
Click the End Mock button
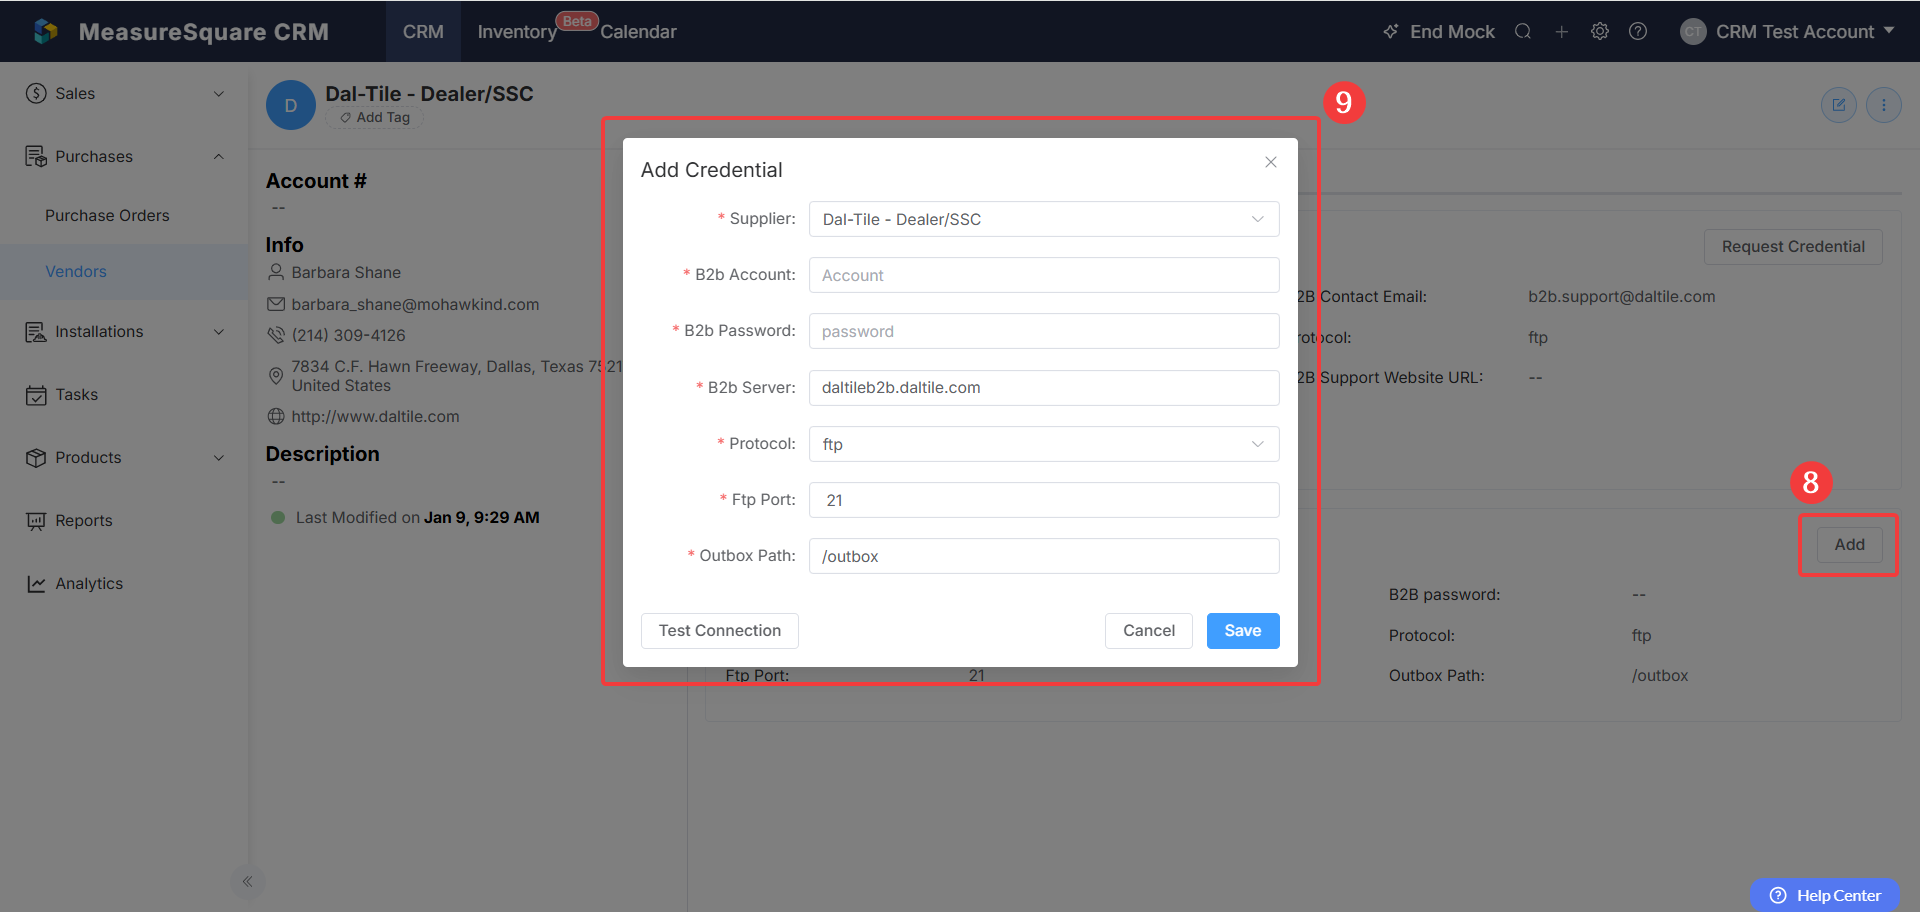1439,32
